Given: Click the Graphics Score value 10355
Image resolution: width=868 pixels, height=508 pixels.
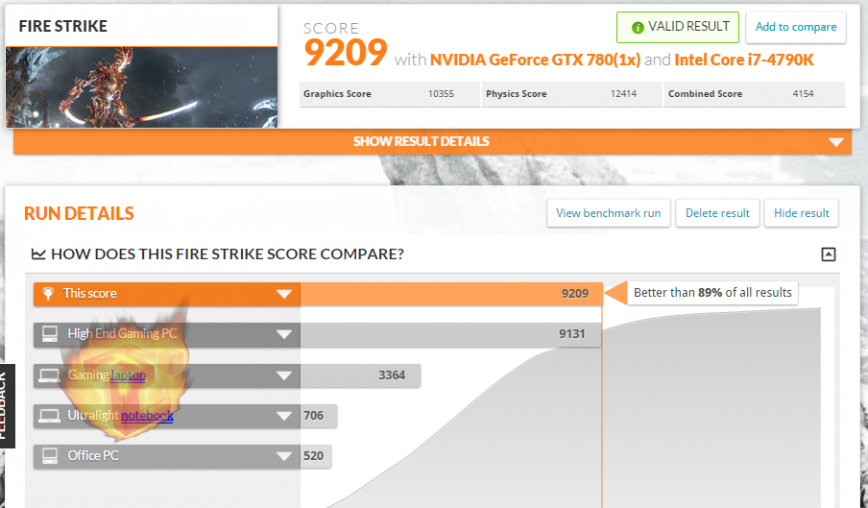Looking at the screenshot, I should click(x=441, y=94).
